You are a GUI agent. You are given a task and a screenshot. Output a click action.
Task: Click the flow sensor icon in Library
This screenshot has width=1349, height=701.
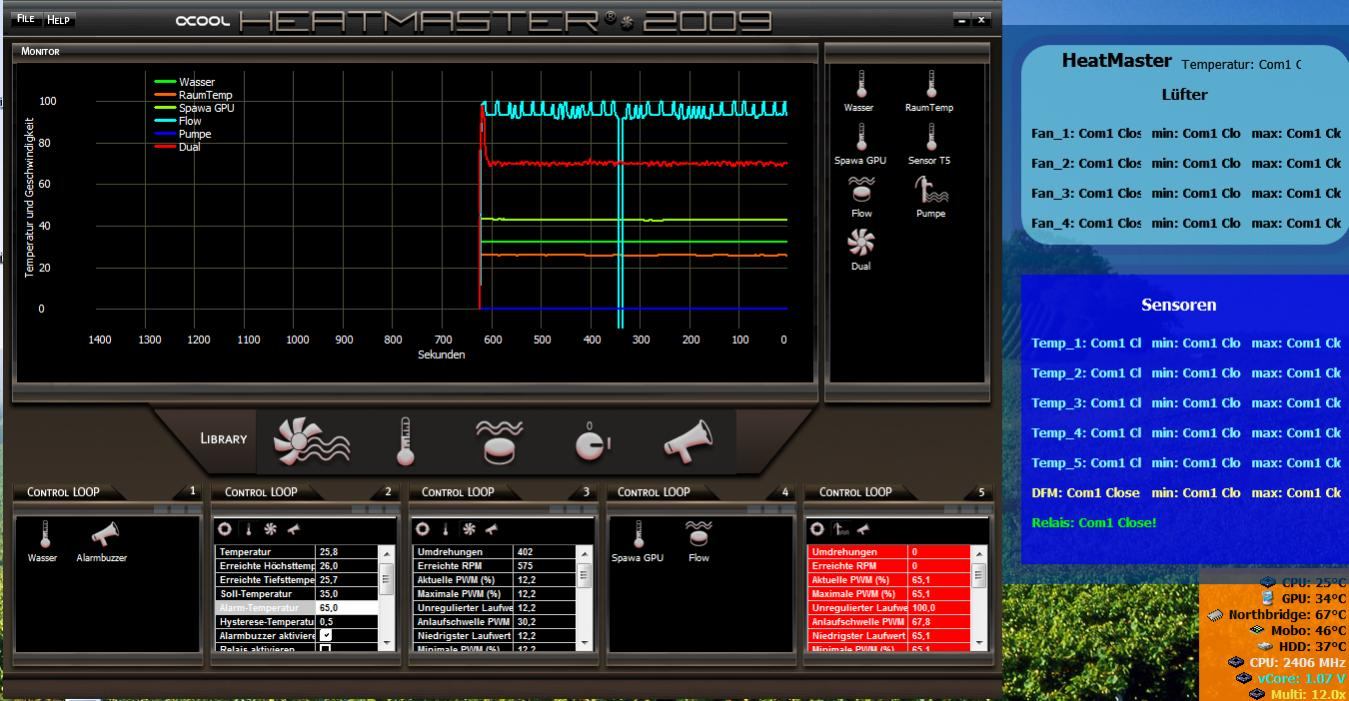tap(497, 442)
